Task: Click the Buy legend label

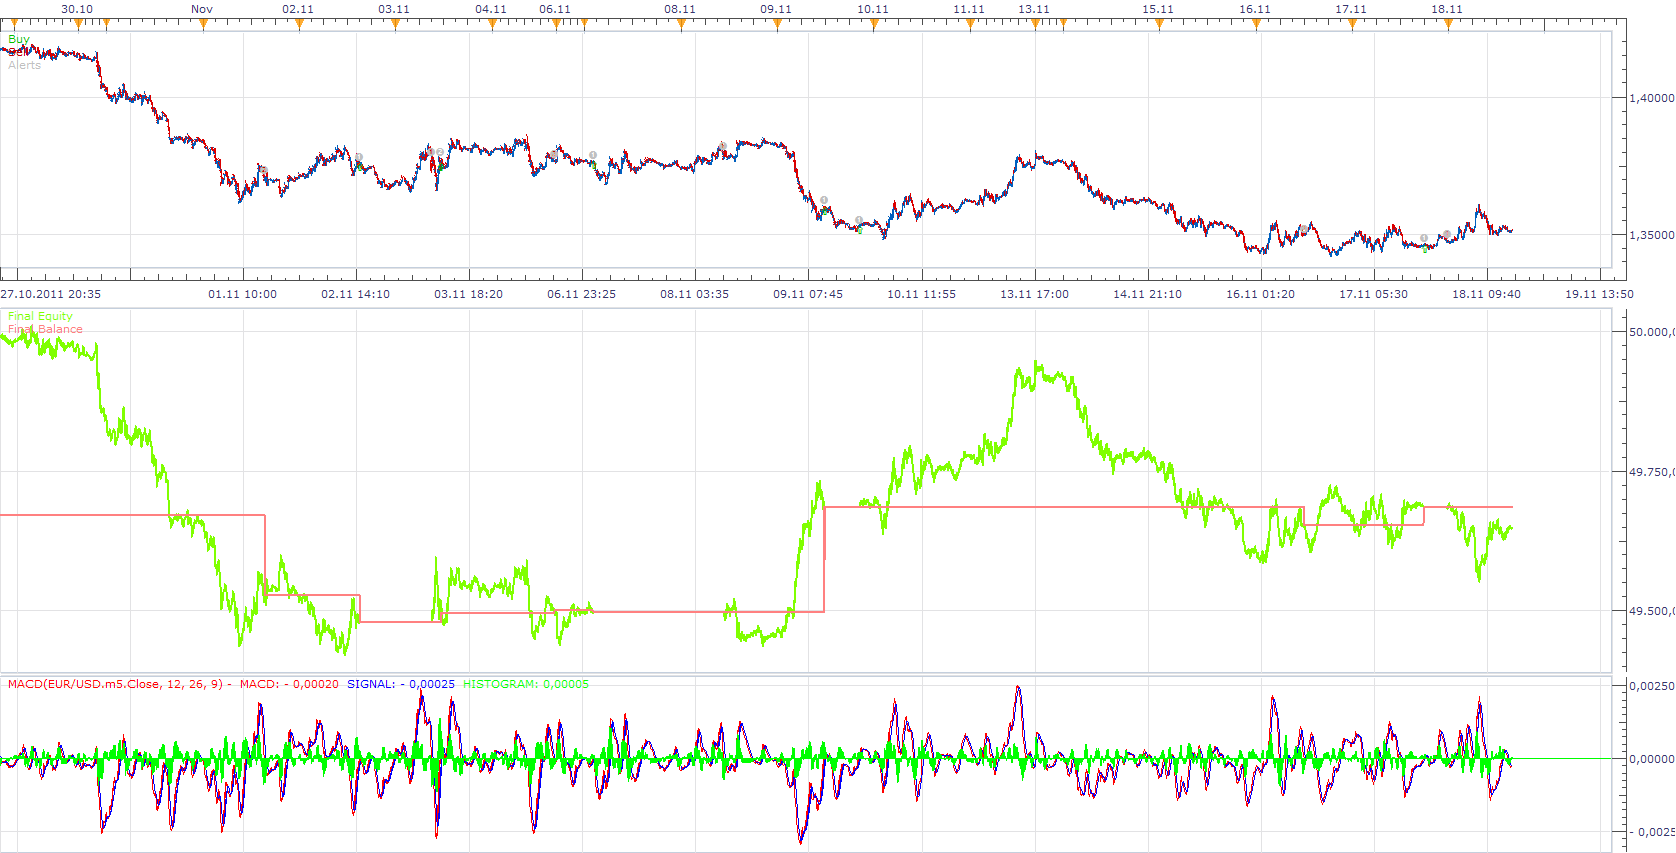Action: 19,39
